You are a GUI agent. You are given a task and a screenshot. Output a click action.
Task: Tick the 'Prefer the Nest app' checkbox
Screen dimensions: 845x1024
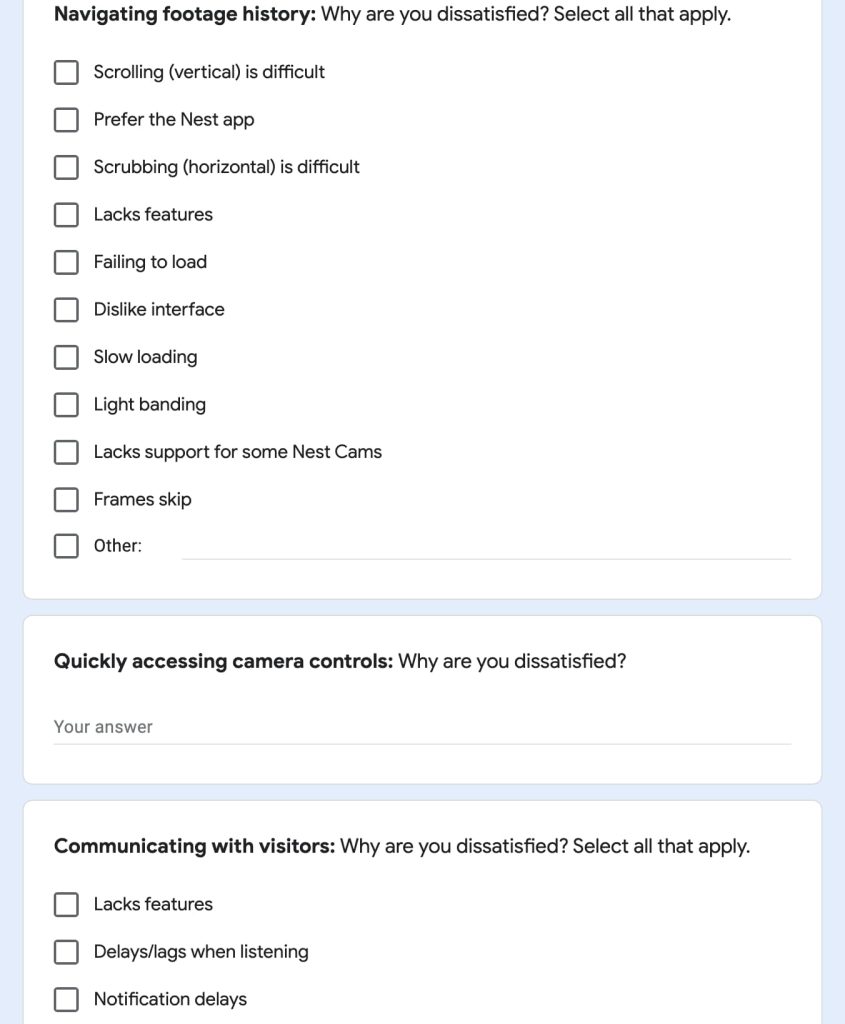[x=66, y=120]
